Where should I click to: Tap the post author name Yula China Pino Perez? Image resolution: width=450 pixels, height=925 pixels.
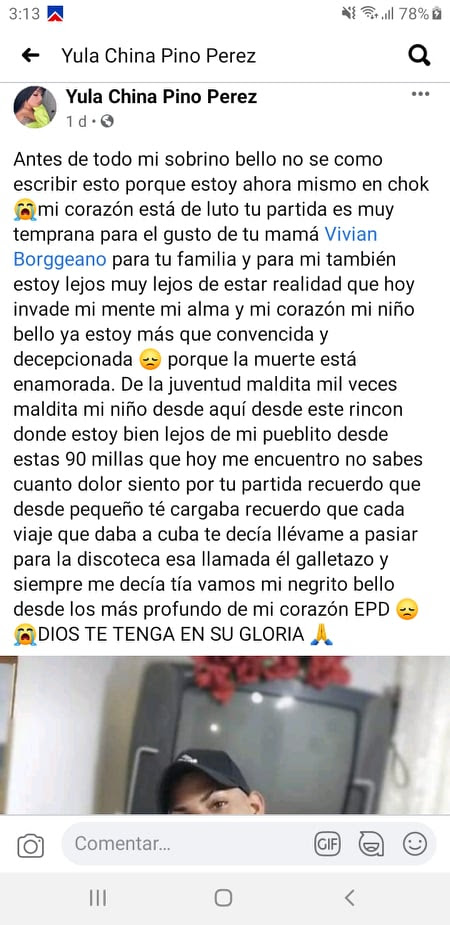point(161,96)
